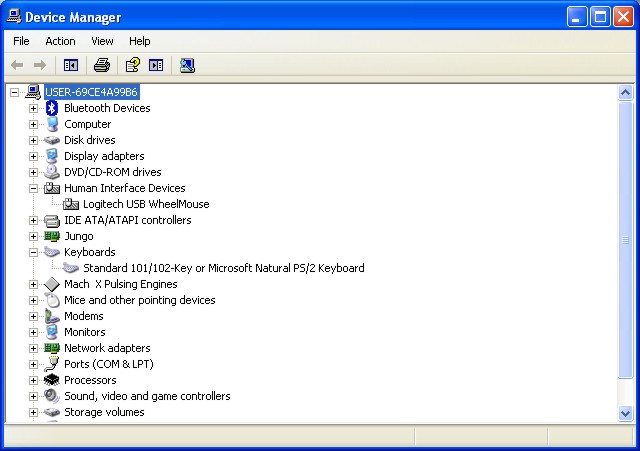Click the DVD/CD-ROM drives icon

(52, 172)
